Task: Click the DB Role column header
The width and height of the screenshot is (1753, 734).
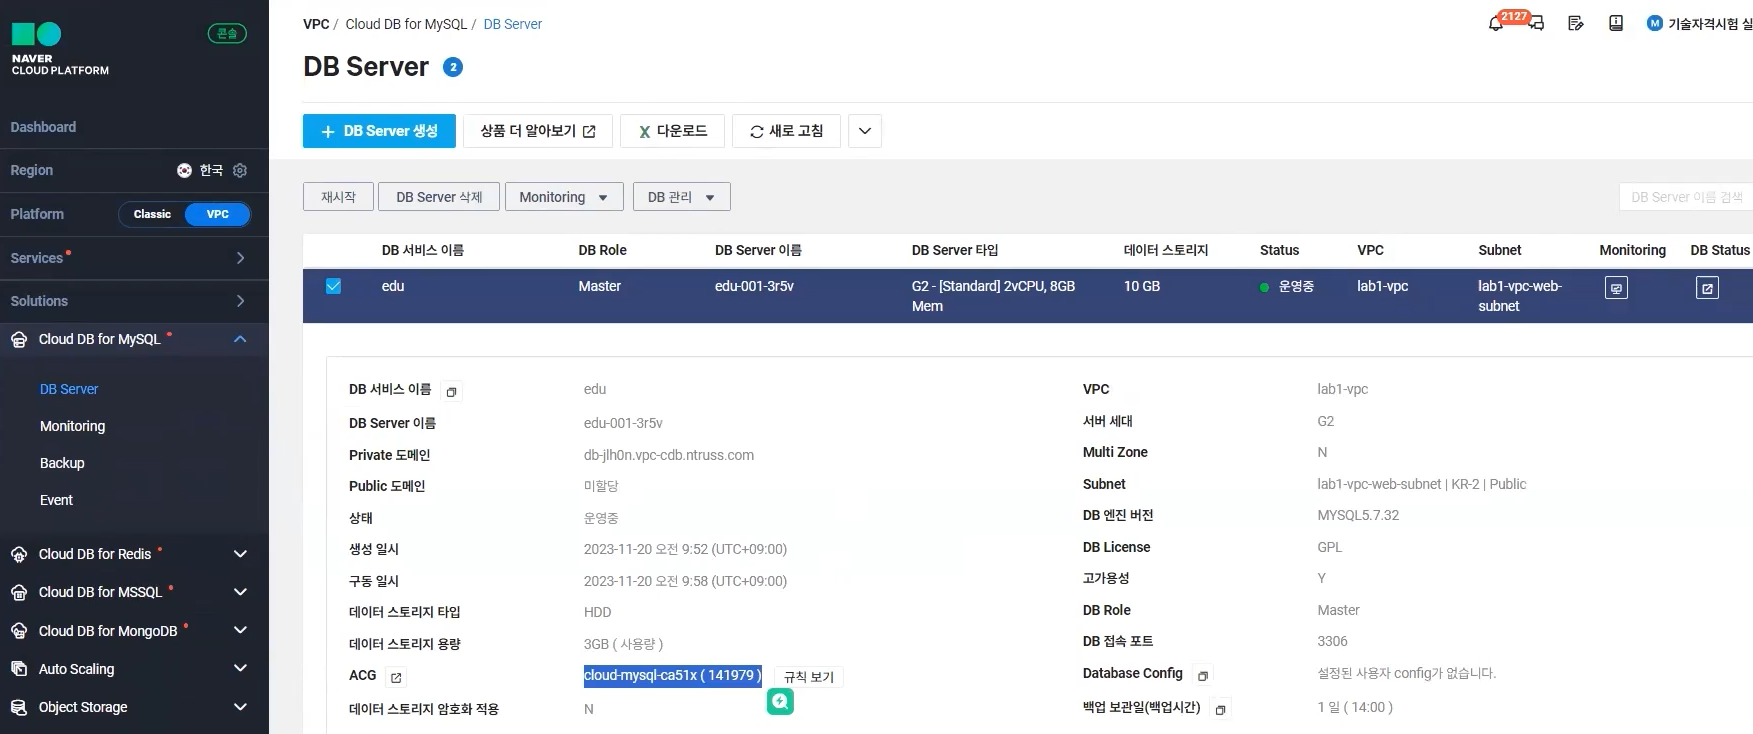Action: point(602,250)
